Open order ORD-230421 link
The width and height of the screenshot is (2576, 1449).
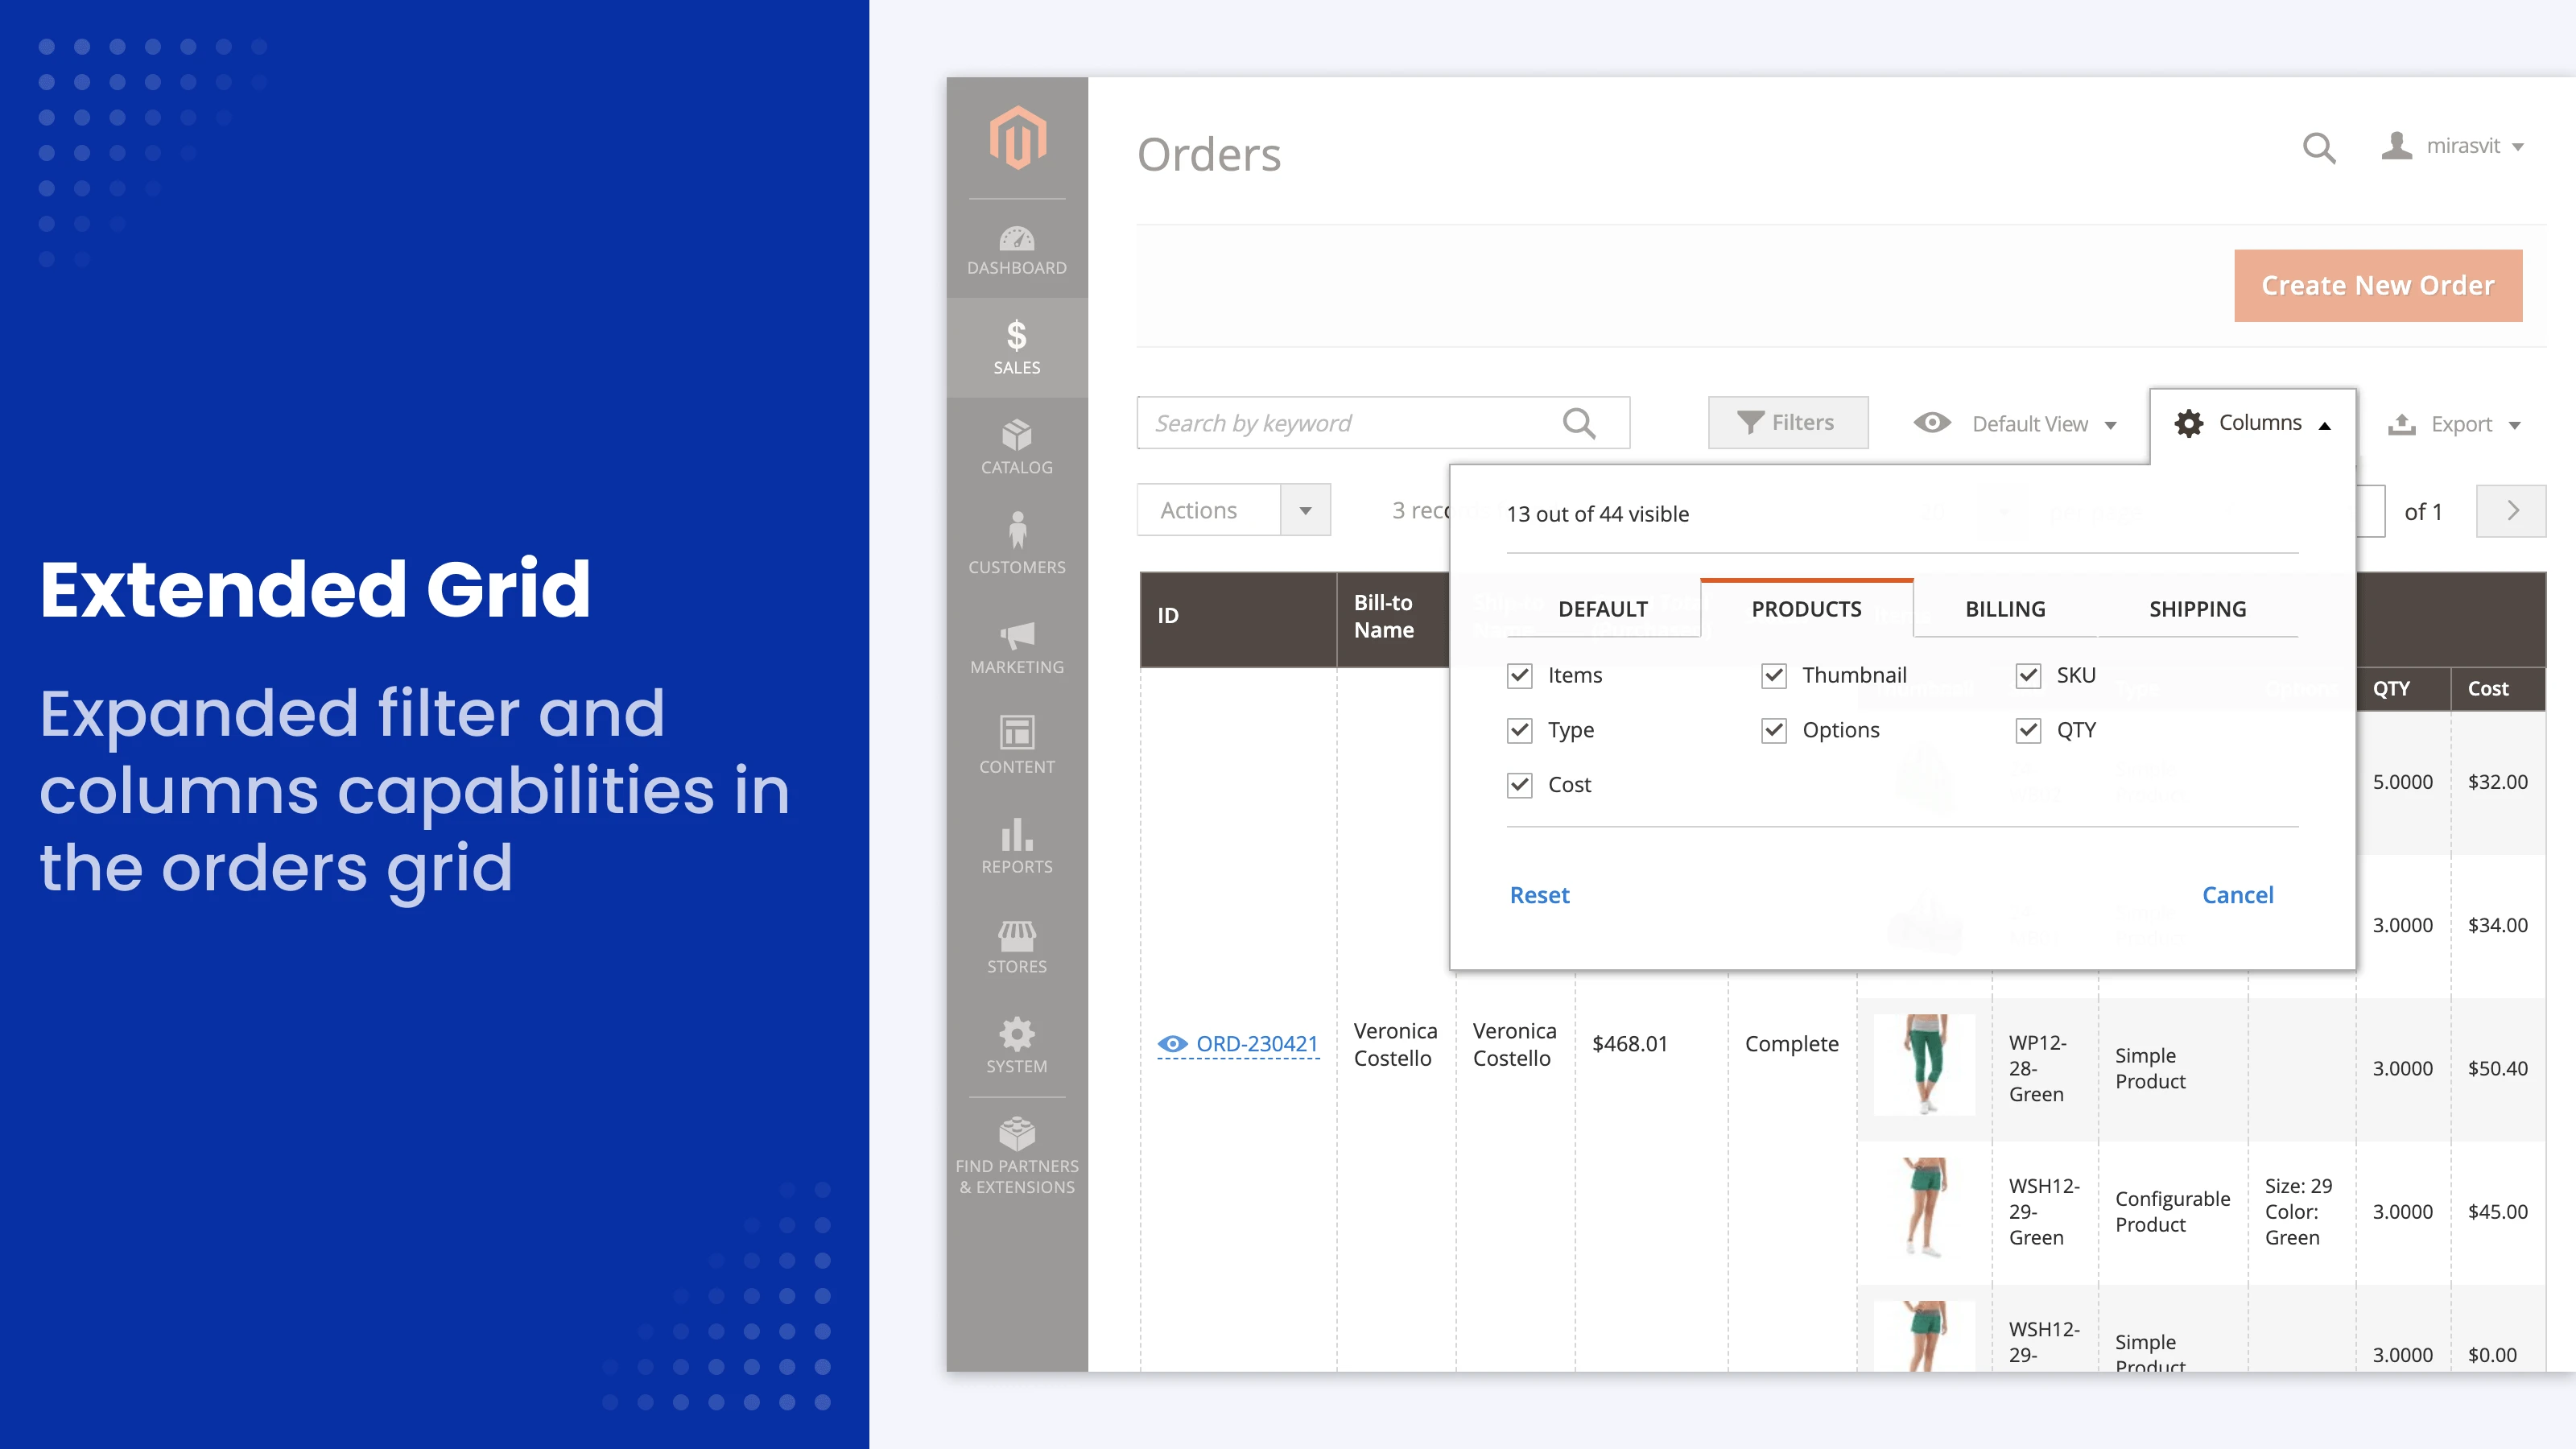1256,1044
